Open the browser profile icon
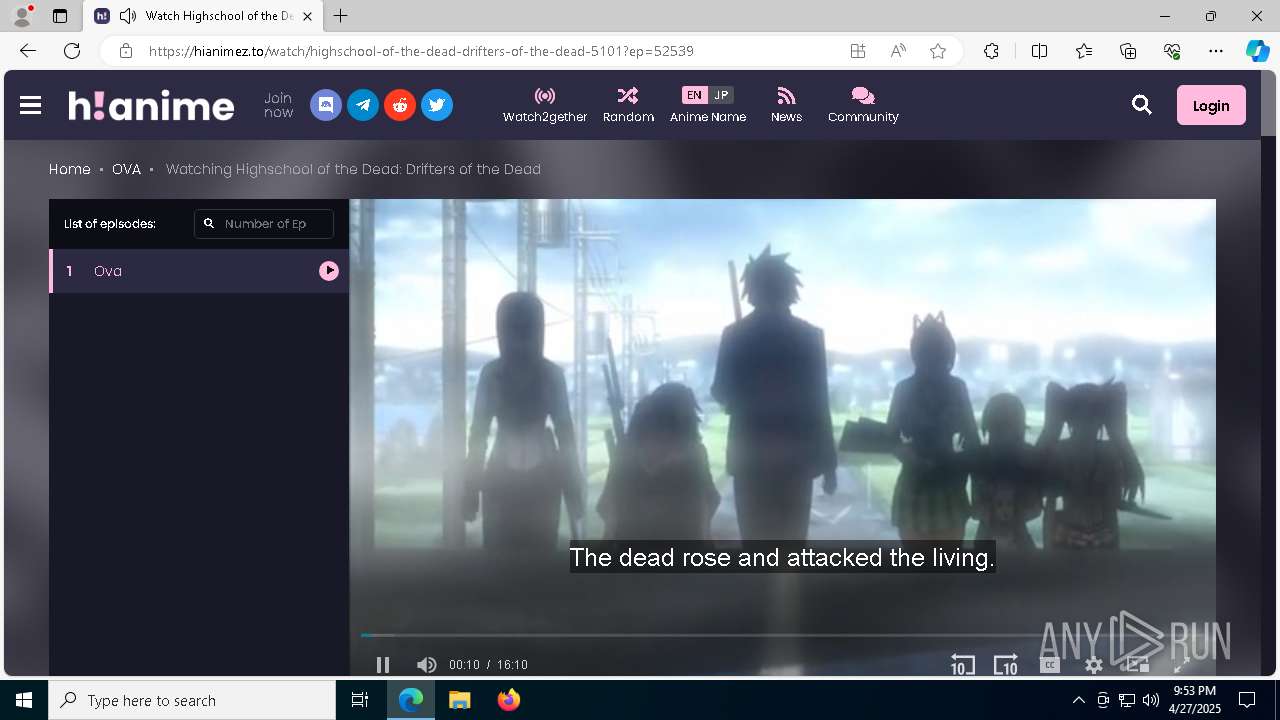Screen dimensions: 1280x720 (x=21, y=16)
